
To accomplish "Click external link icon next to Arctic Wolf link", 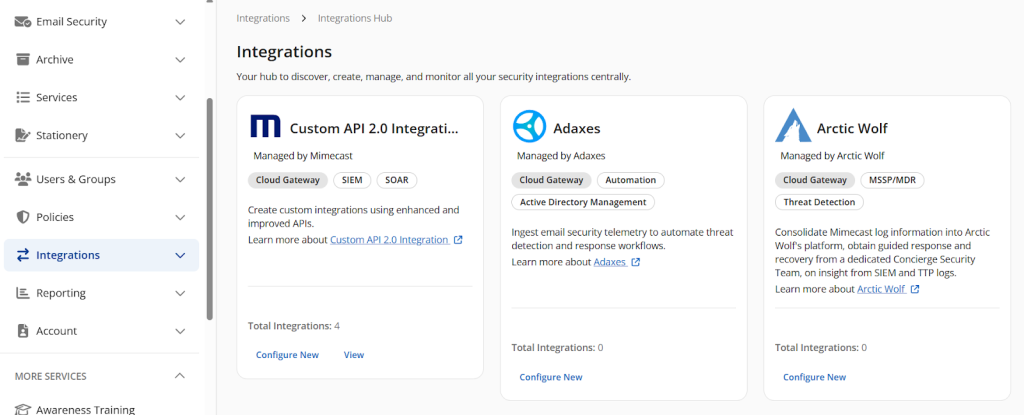I will coord(915,289).
